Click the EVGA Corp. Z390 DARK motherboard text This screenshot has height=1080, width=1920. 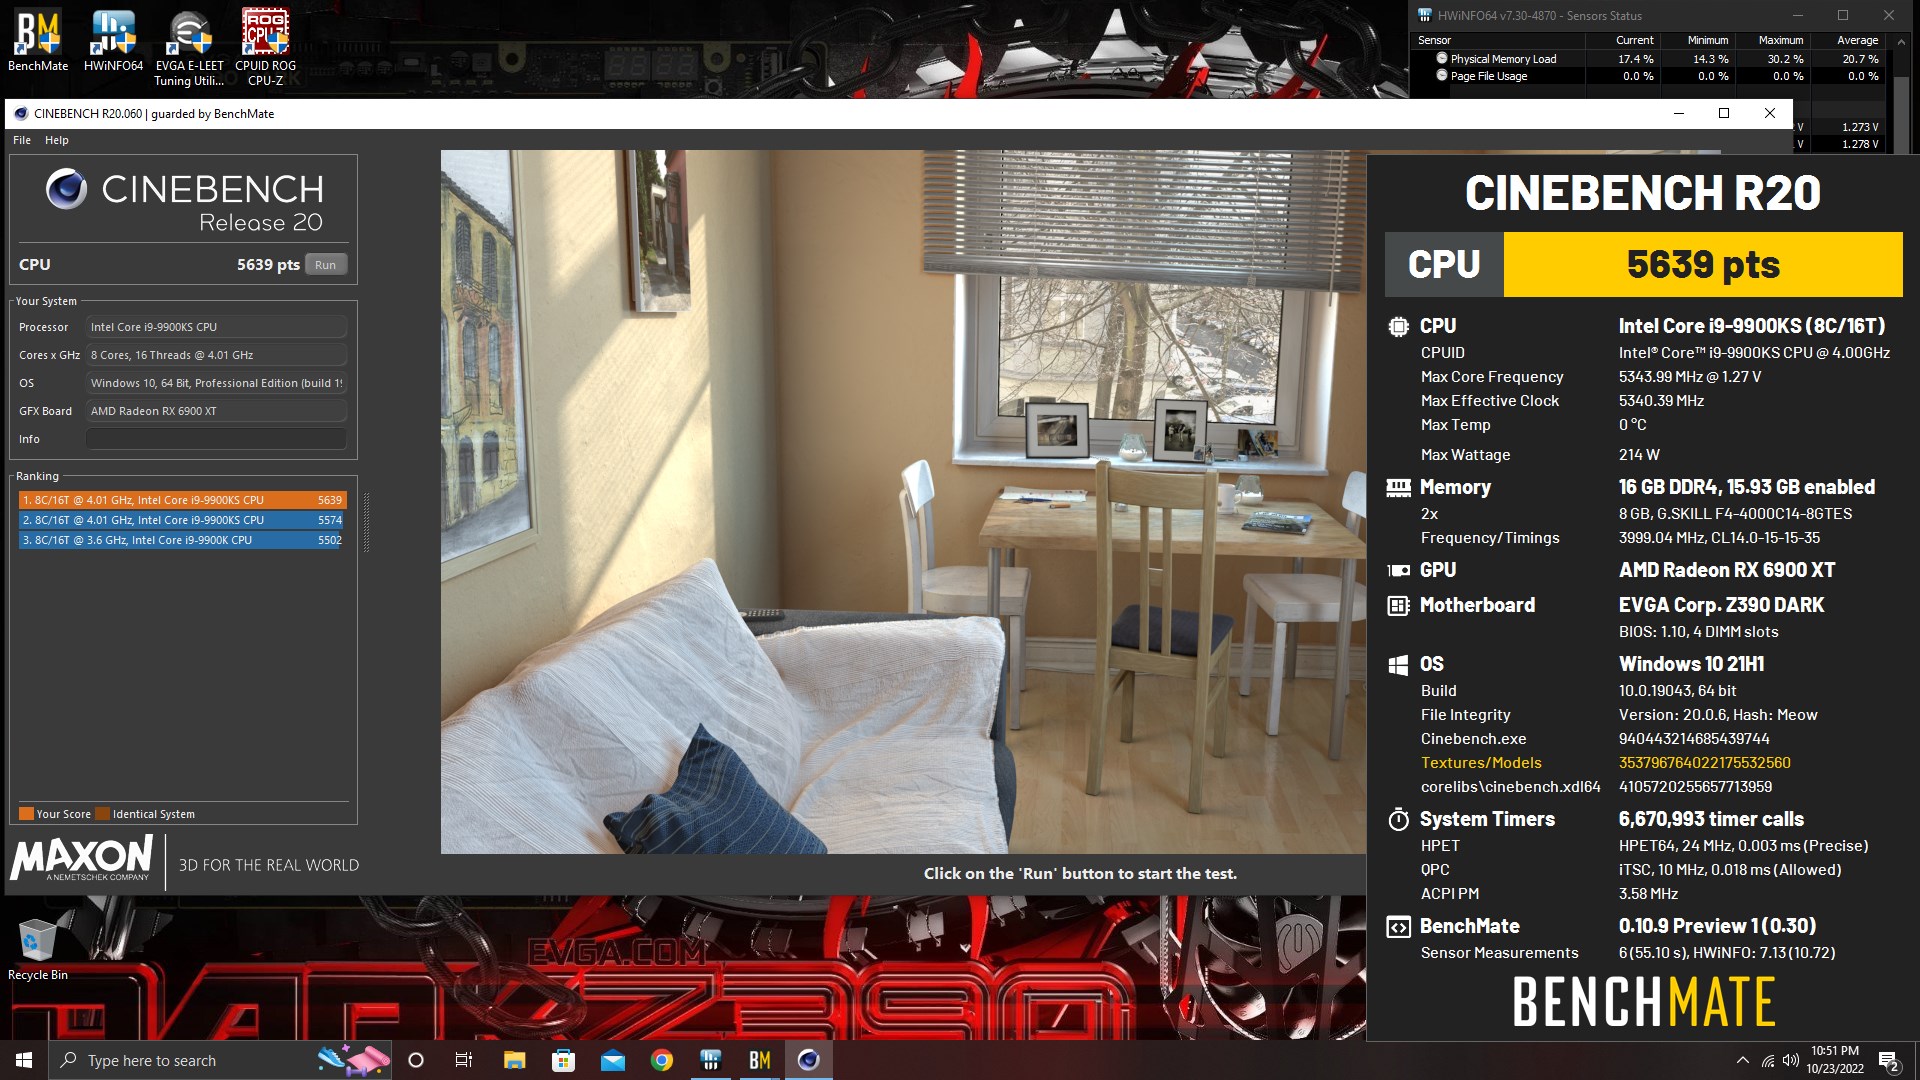(x=1721, y=605)
